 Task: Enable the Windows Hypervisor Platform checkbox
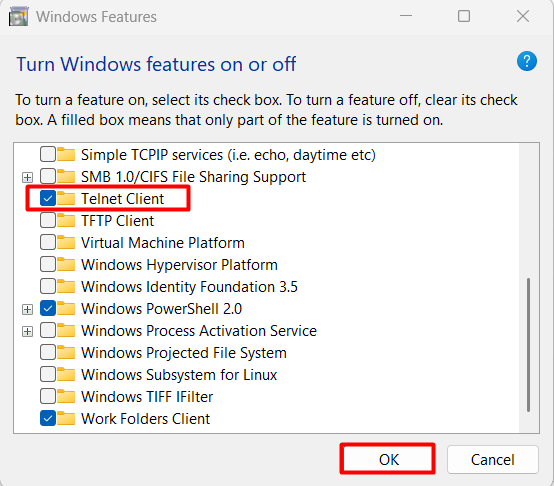(x=48, y=265)
